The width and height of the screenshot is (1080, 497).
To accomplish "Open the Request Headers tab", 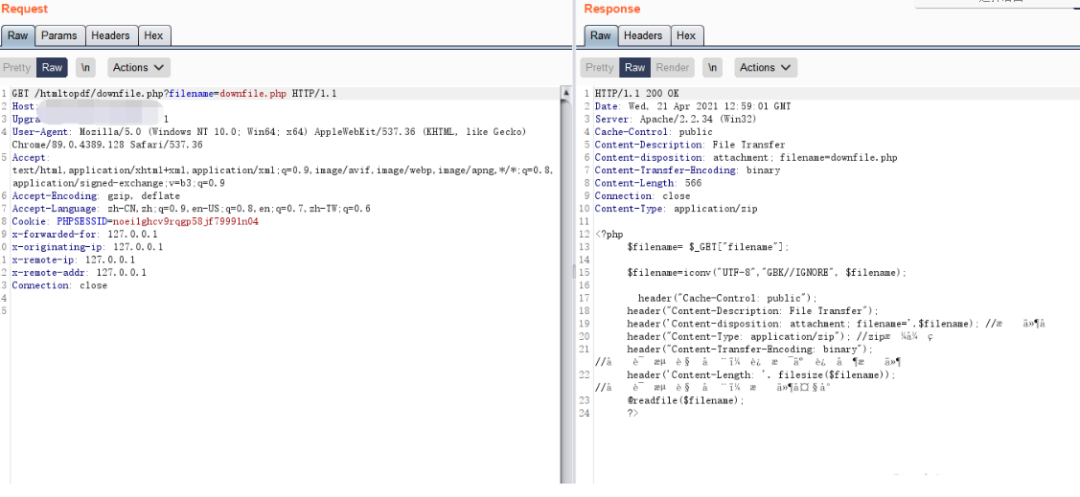I will point(110,35).
